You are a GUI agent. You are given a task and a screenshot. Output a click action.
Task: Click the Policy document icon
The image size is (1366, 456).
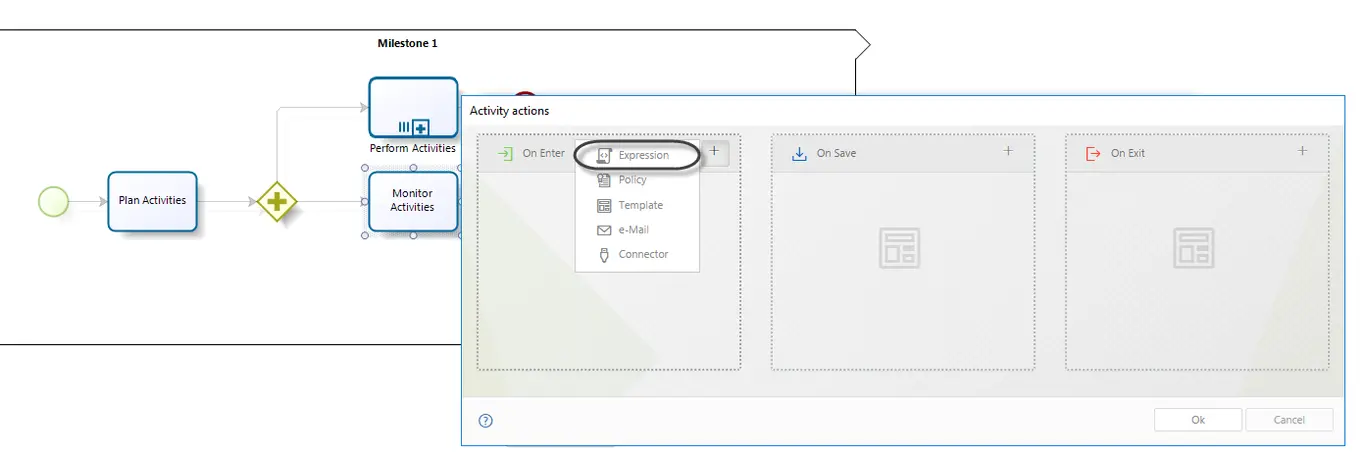point(604,180)
